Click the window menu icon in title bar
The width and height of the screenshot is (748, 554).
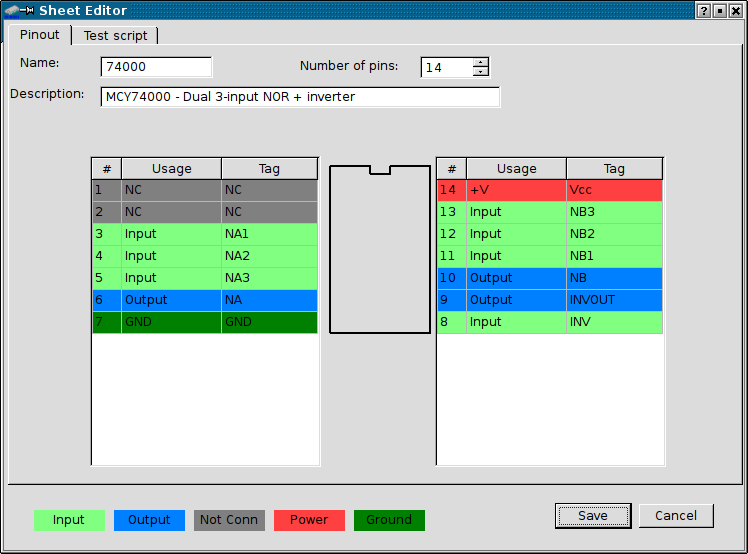pyautogui.click(x=18, y=10)
